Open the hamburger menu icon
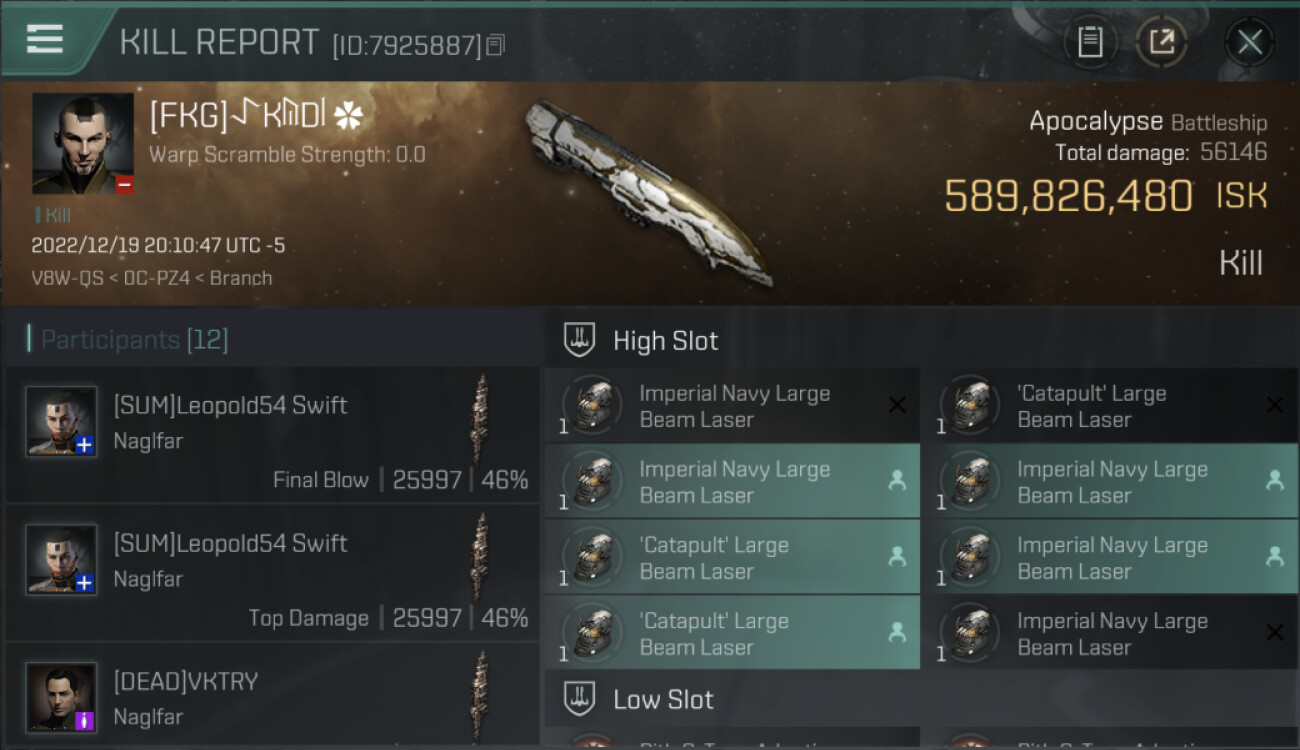 point(45,38)
